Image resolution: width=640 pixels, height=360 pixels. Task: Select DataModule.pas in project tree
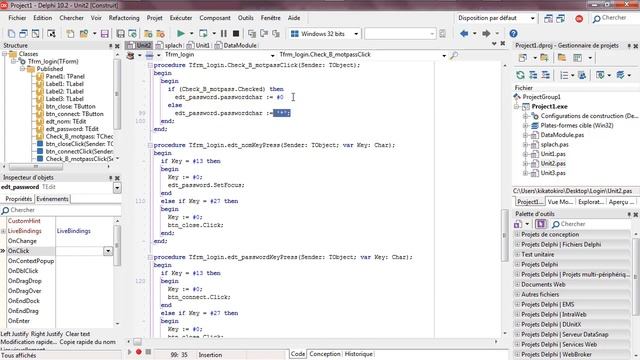point(562,135)
